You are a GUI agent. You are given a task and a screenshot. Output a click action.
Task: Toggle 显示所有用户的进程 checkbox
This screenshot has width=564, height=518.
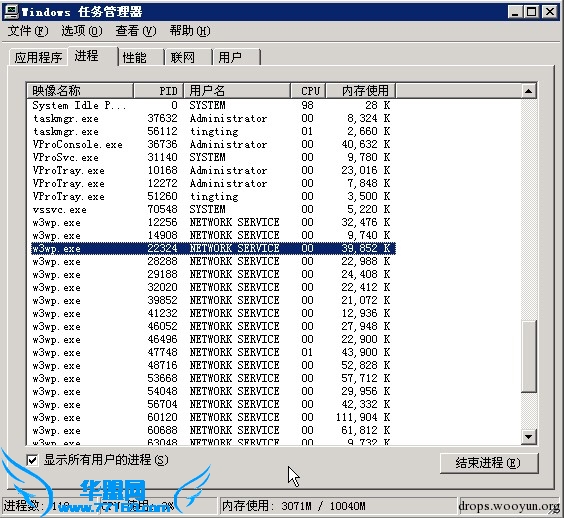[32, 460]
